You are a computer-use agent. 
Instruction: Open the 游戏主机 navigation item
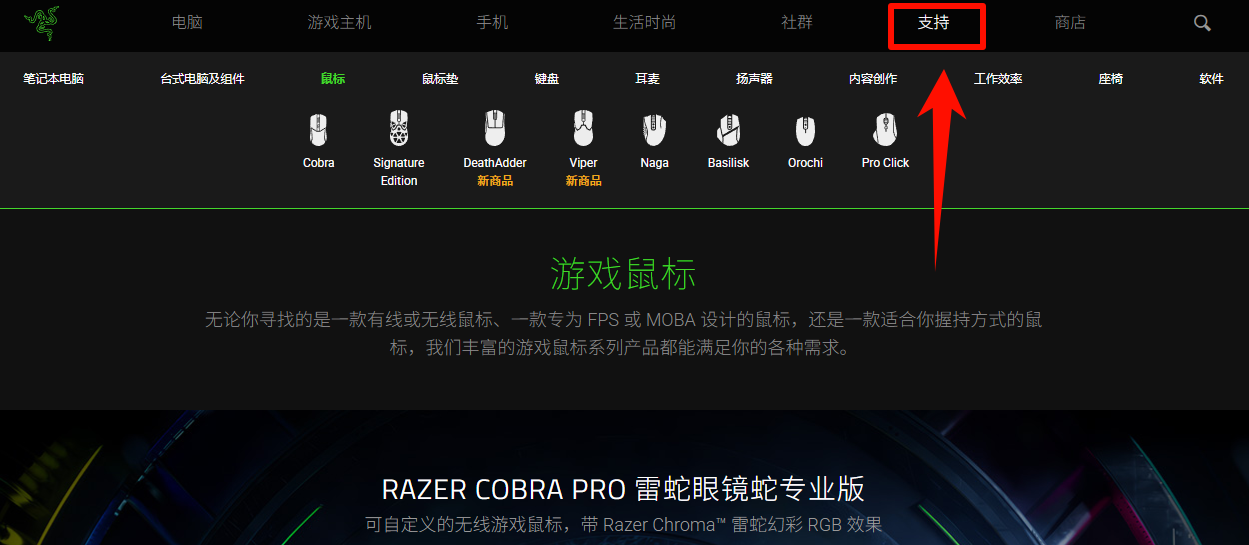coord(339,22)
